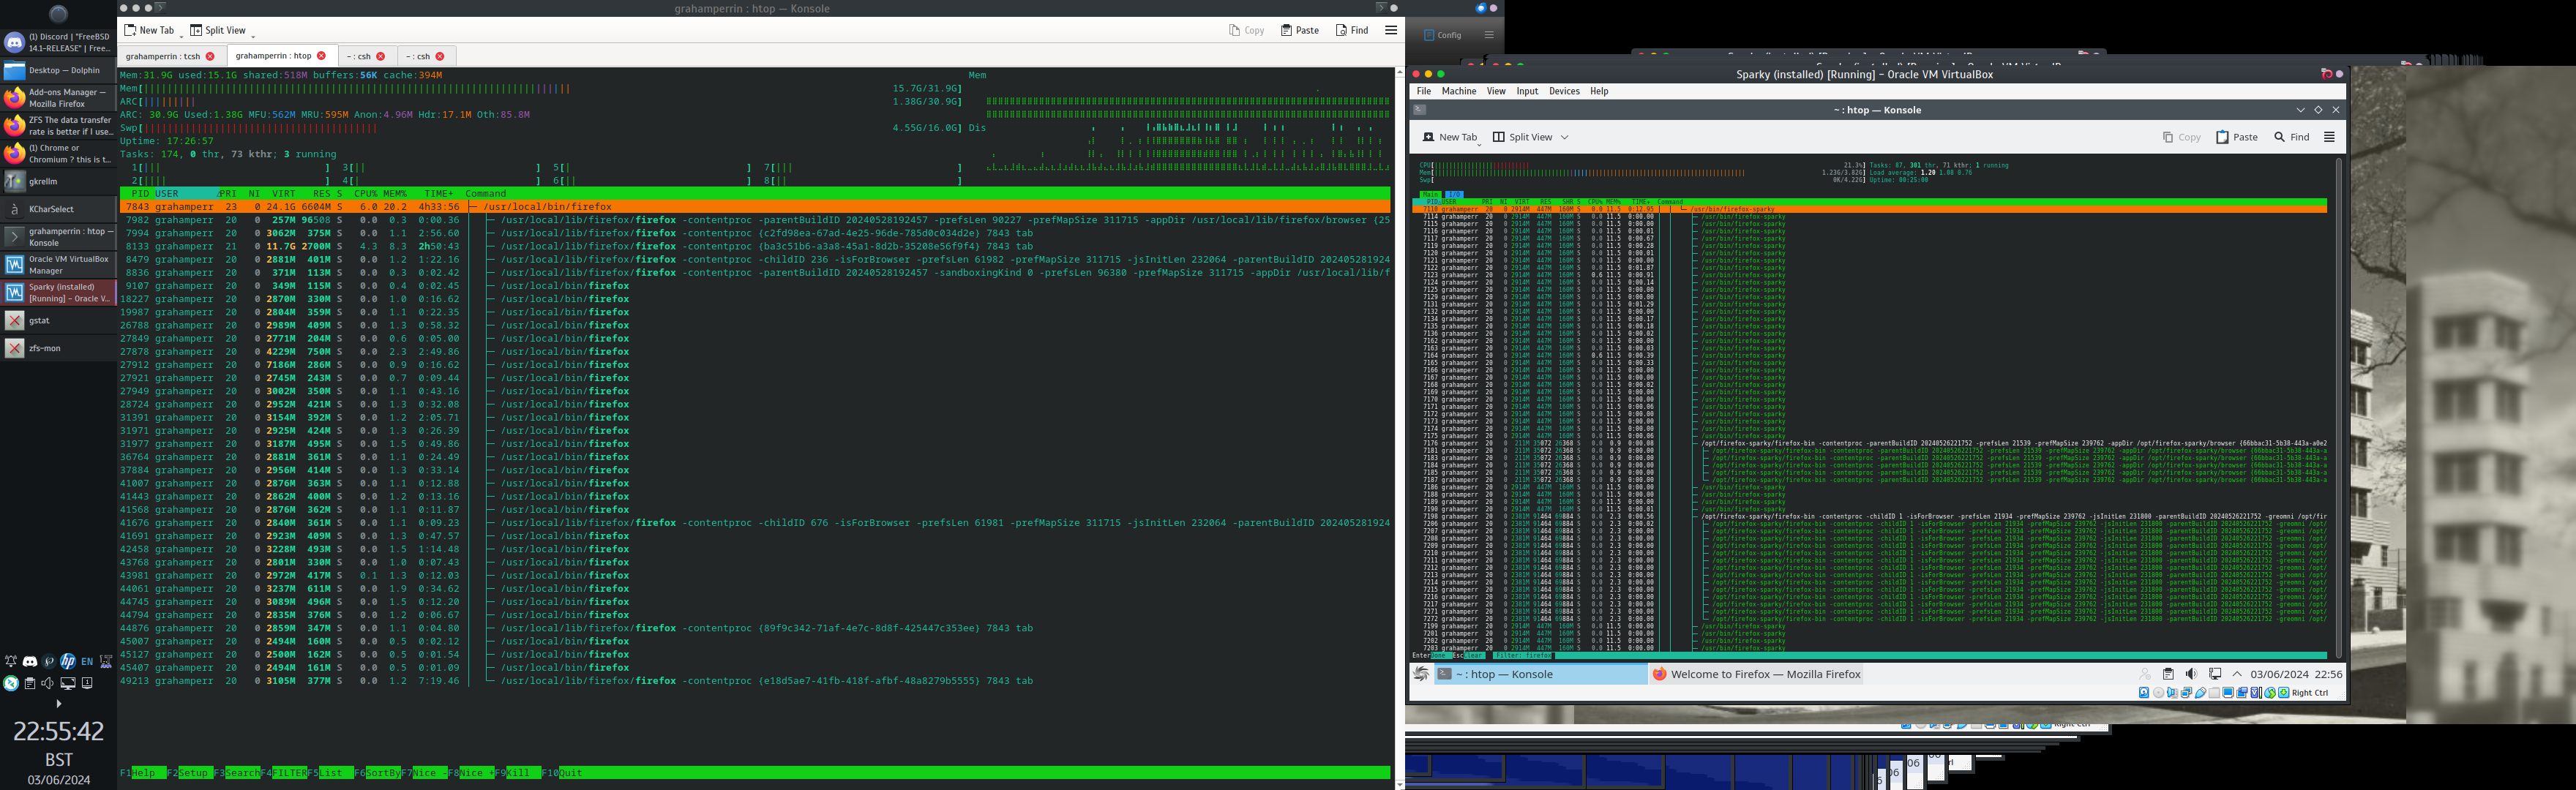
Task: Select the process row with PID 49213
Action: (755, 681)
